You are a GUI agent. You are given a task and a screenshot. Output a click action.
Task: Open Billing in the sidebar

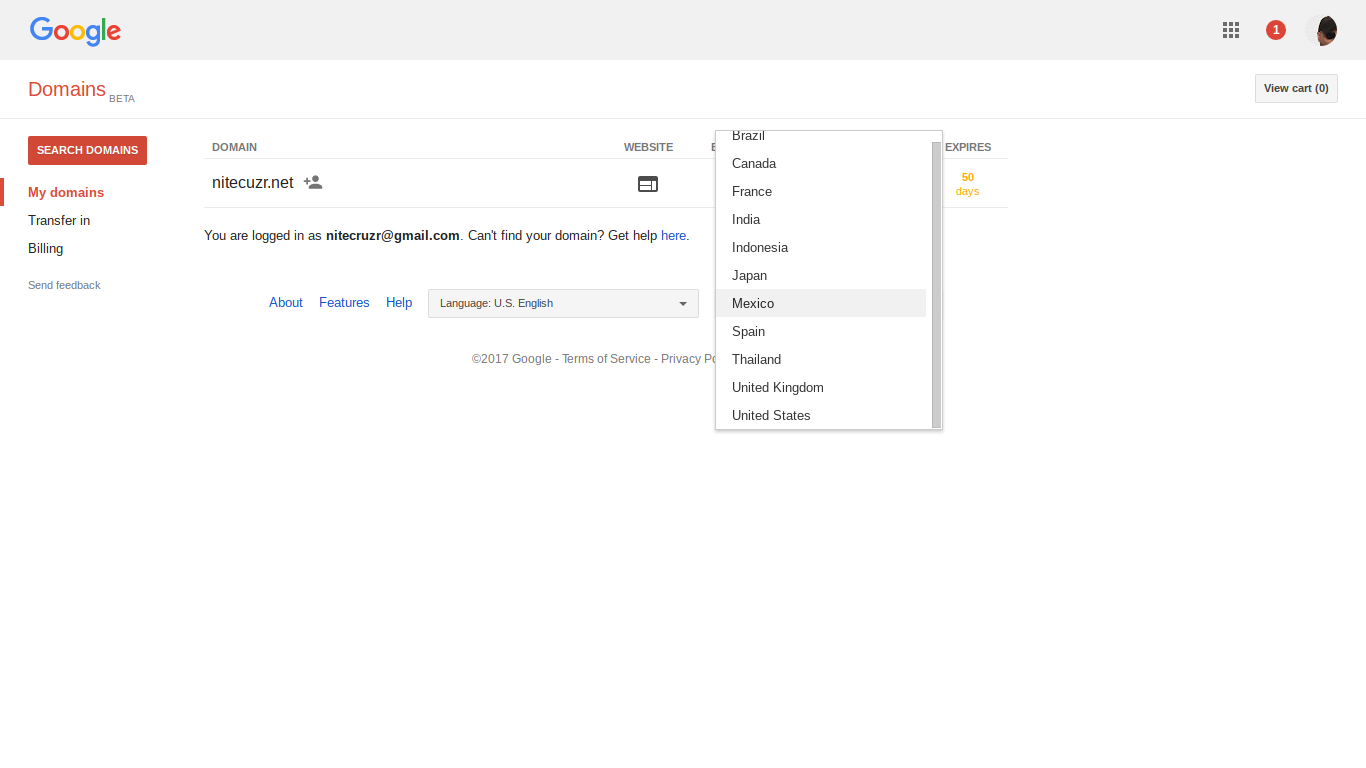pyautogui.click(x=45, y=248)
